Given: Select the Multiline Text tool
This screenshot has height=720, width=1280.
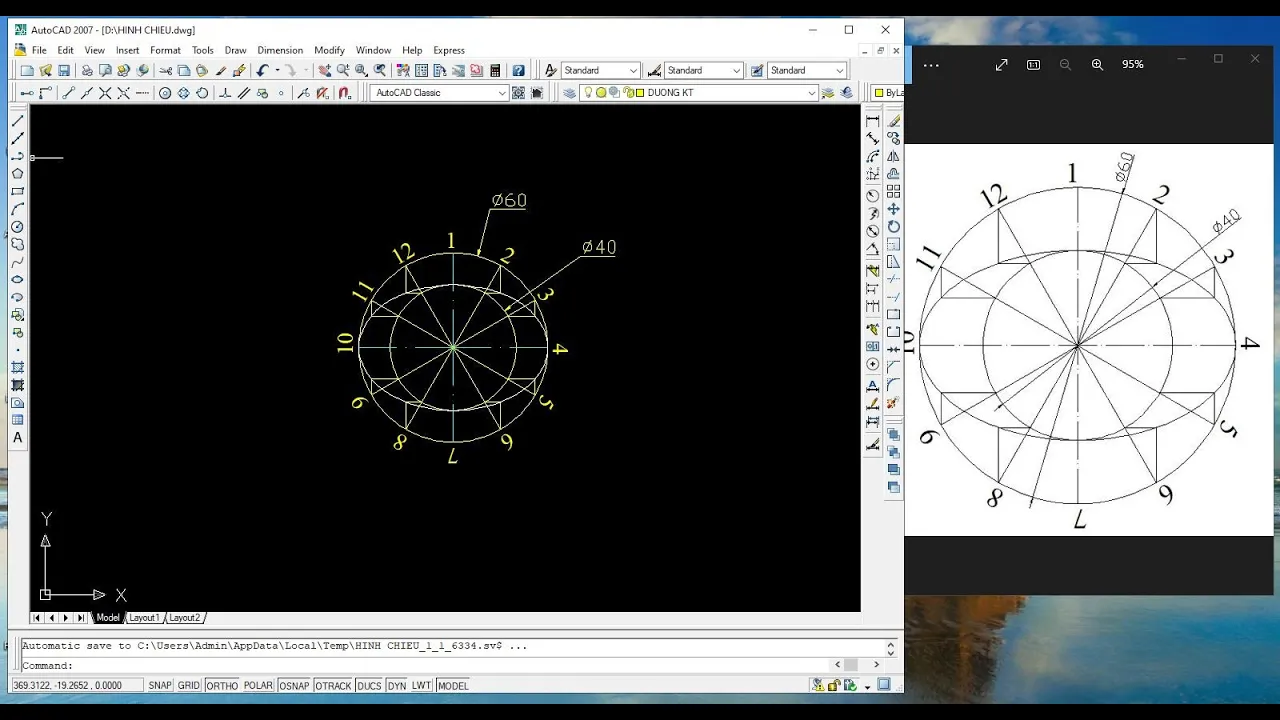Looking at the screenshot, I should click(x=17, y=438).
